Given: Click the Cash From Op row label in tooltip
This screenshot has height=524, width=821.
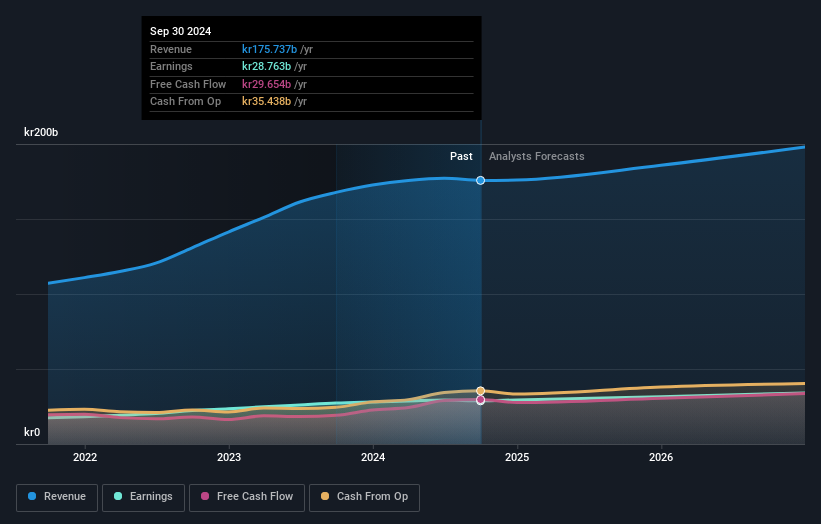Looking at the screenshot, I should tap(185, 102).
